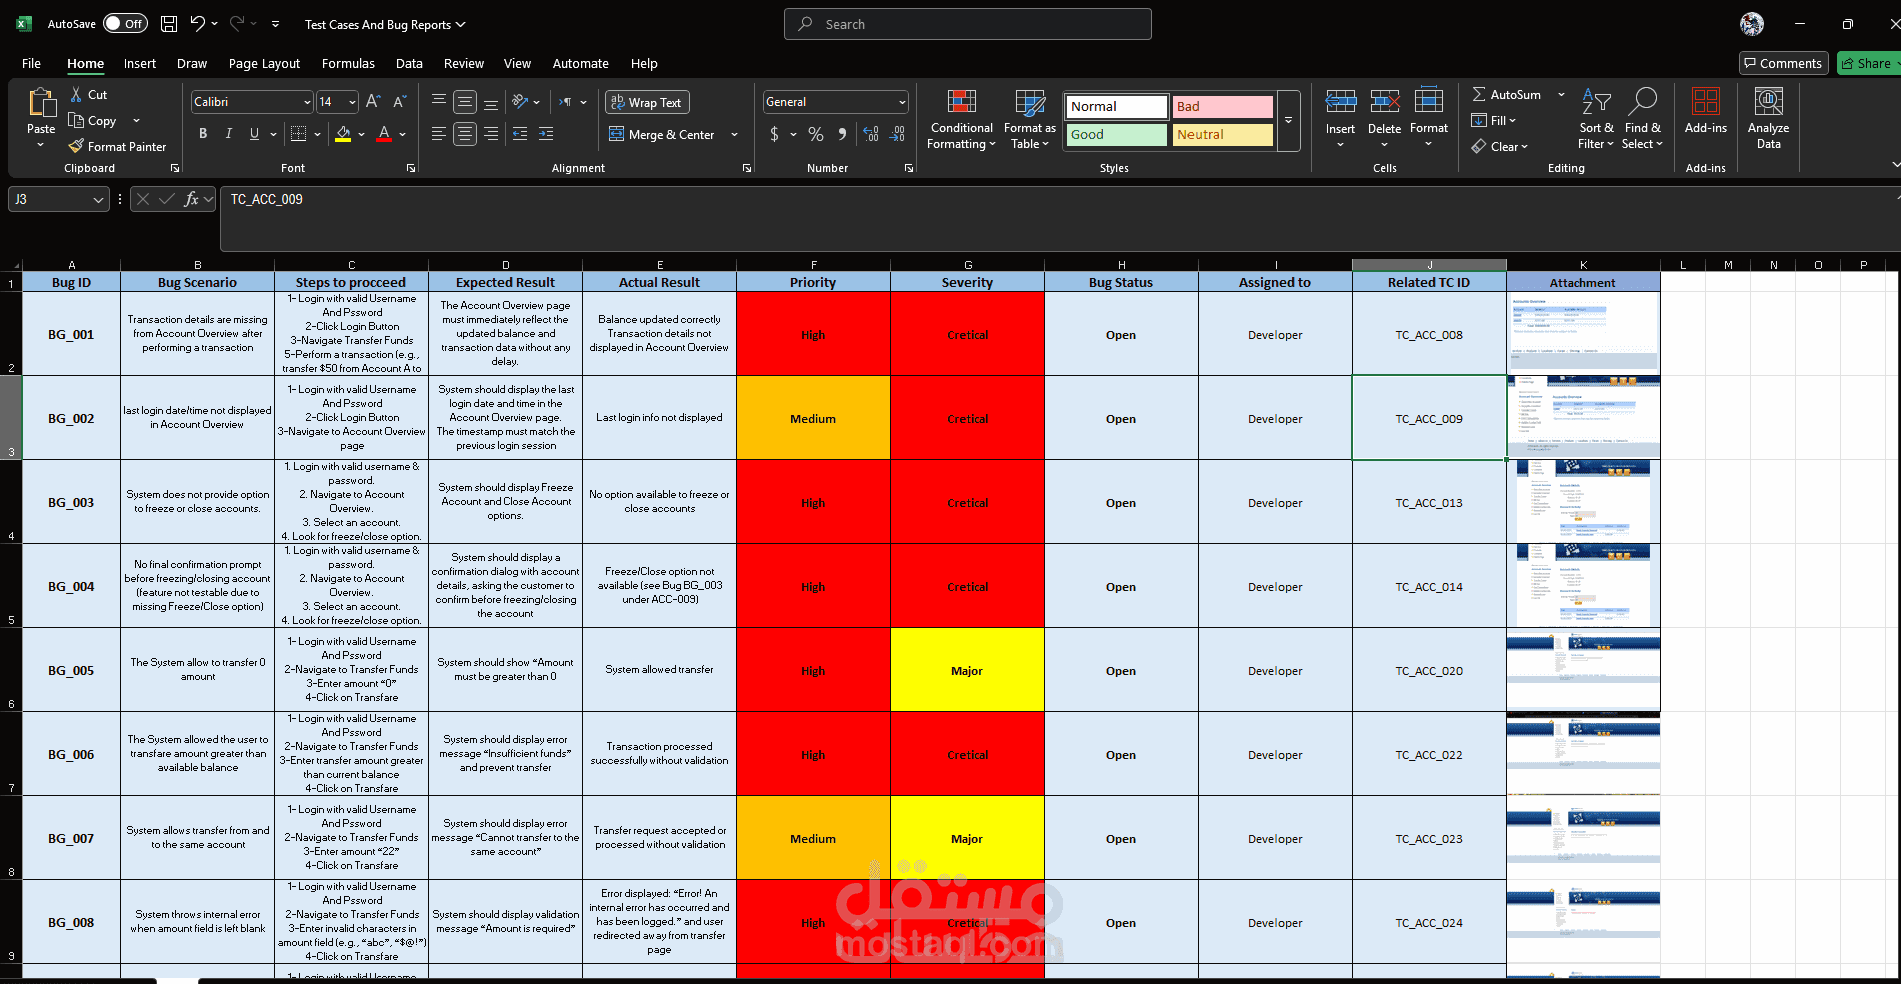Click the Analyze Data icon
Viewport: 1901px width, 984px height.
(1768, 102)
